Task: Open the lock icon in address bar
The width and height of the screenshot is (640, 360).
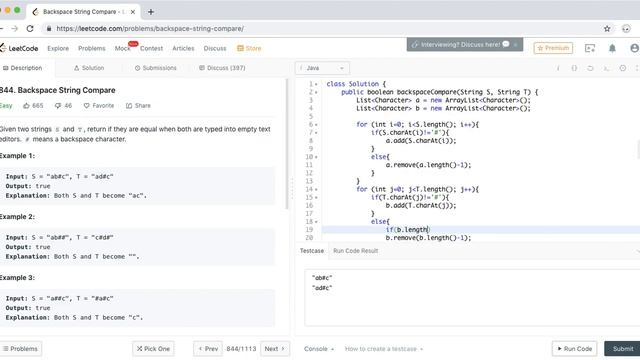Action: [x=49, y=29]
